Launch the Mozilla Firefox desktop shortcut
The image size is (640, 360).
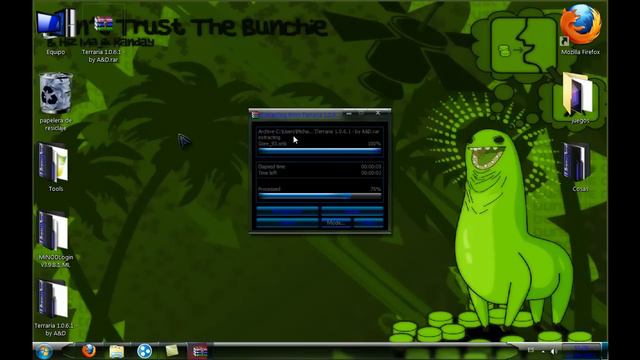pos(580,29)
